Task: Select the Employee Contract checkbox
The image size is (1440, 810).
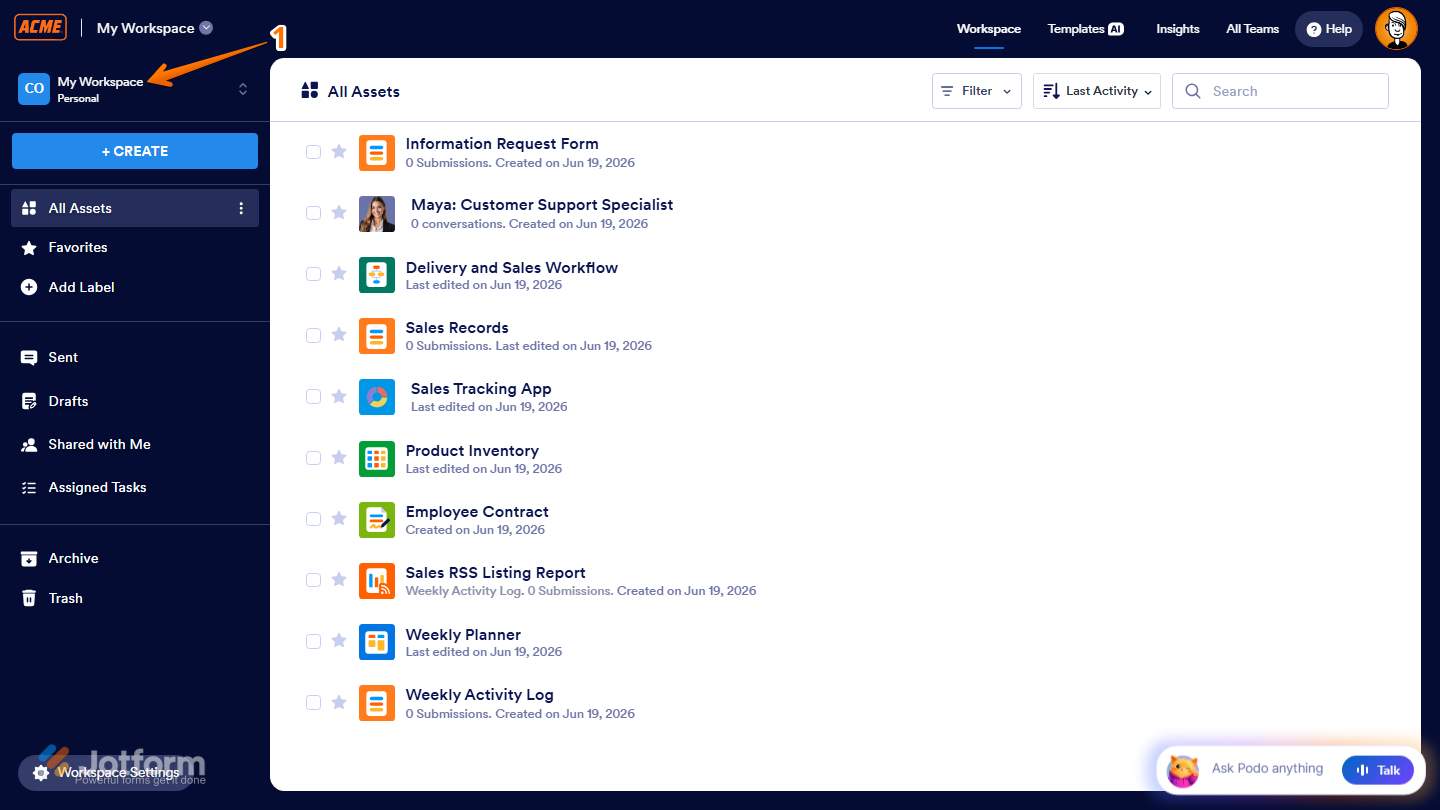Action: tap(313, 519)
